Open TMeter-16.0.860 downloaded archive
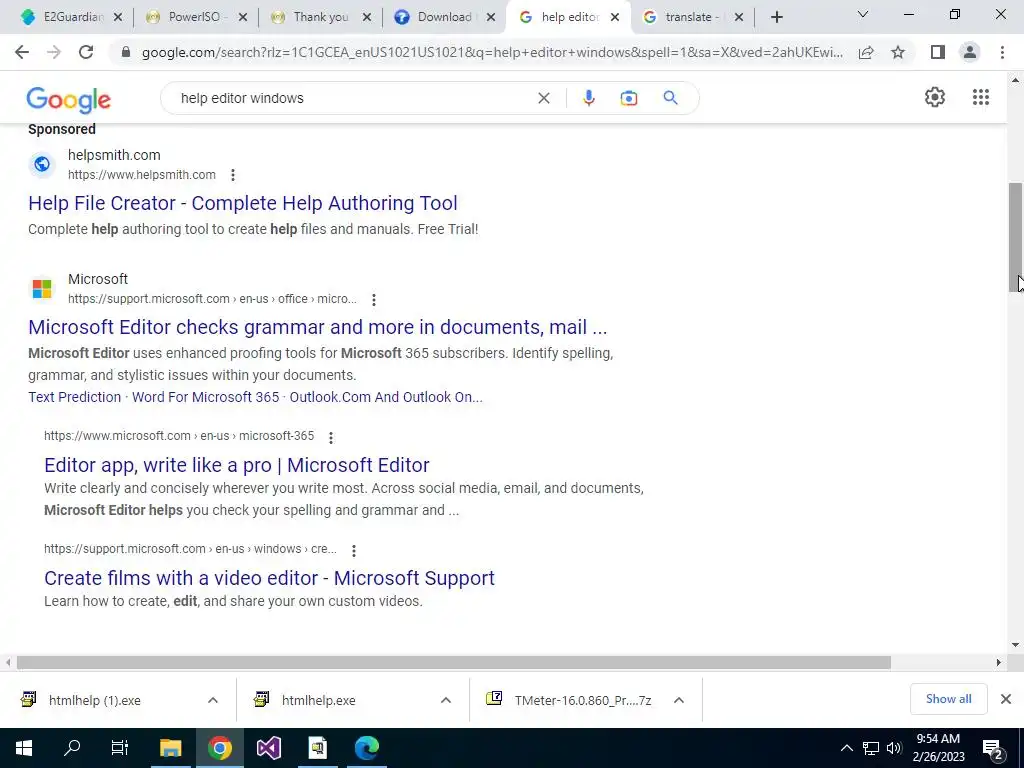The image size is (1024, 768). (583, 700)
